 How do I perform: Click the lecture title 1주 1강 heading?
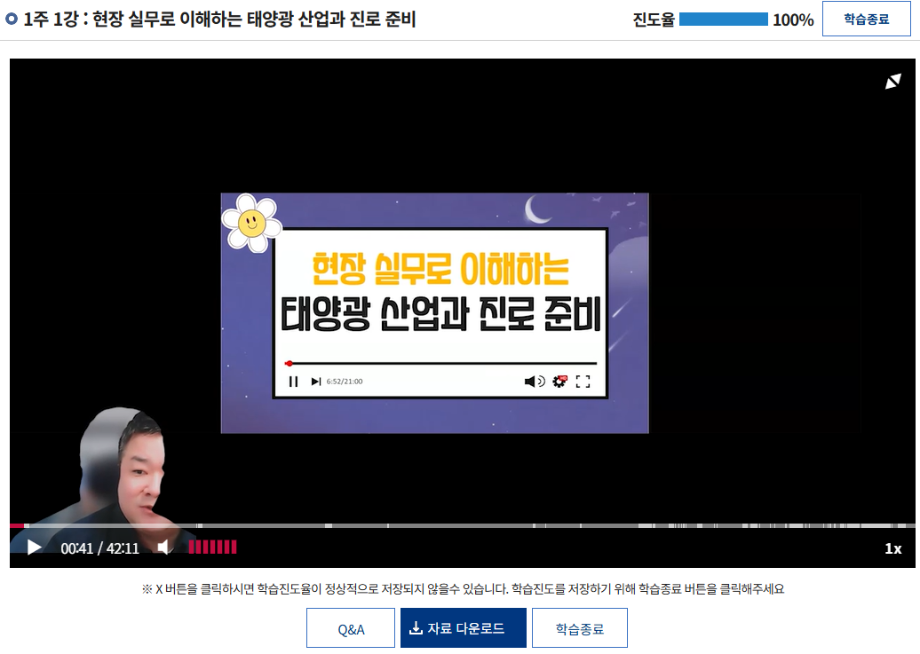click(x=219, y=19)
